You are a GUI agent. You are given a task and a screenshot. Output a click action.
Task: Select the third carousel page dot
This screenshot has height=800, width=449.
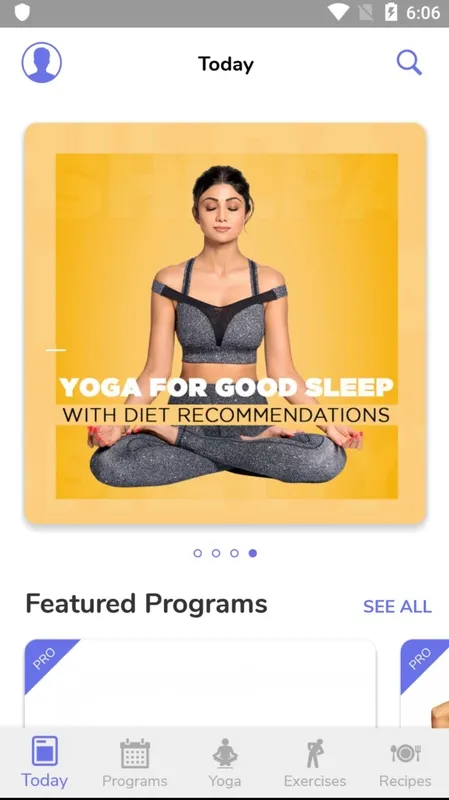click(x=234, y=553)
